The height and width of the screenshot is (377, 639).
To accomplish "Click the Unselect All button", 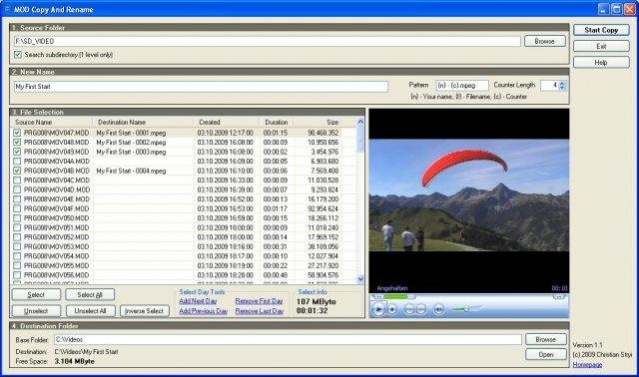I will coord(90,311).
